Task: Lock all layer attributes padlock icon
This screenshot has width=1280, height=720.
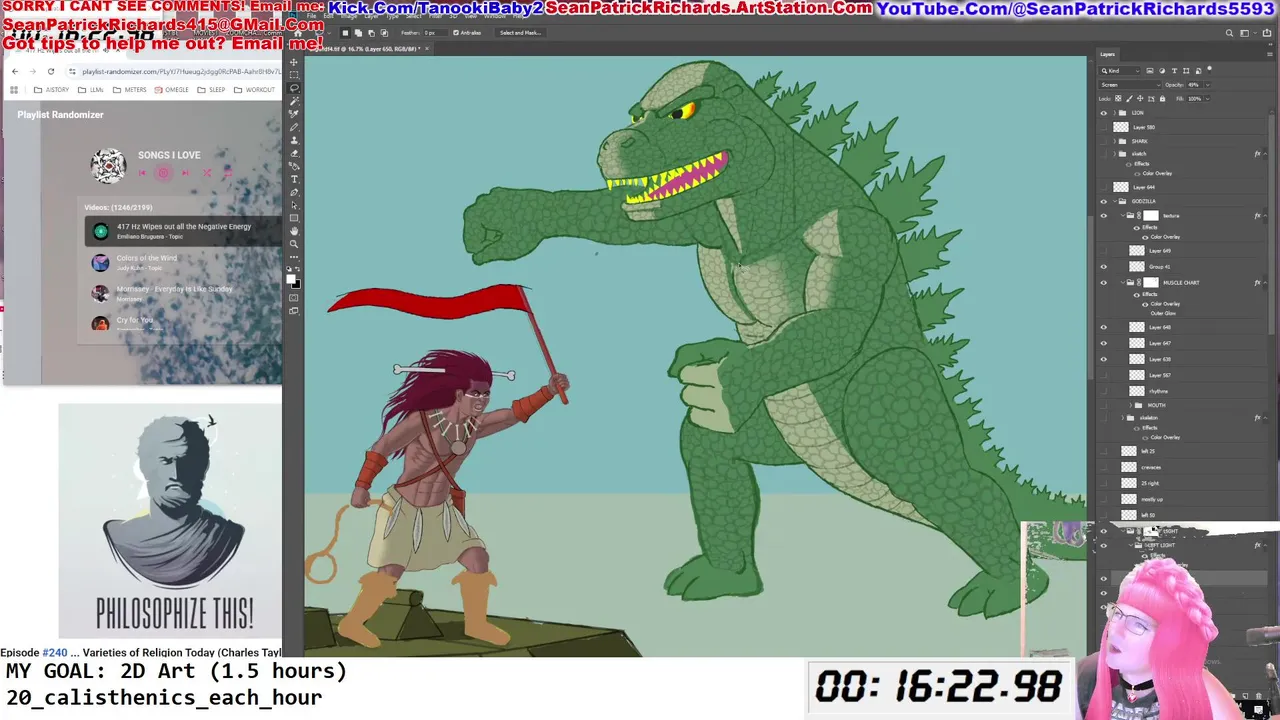Action: point(1163,99)
